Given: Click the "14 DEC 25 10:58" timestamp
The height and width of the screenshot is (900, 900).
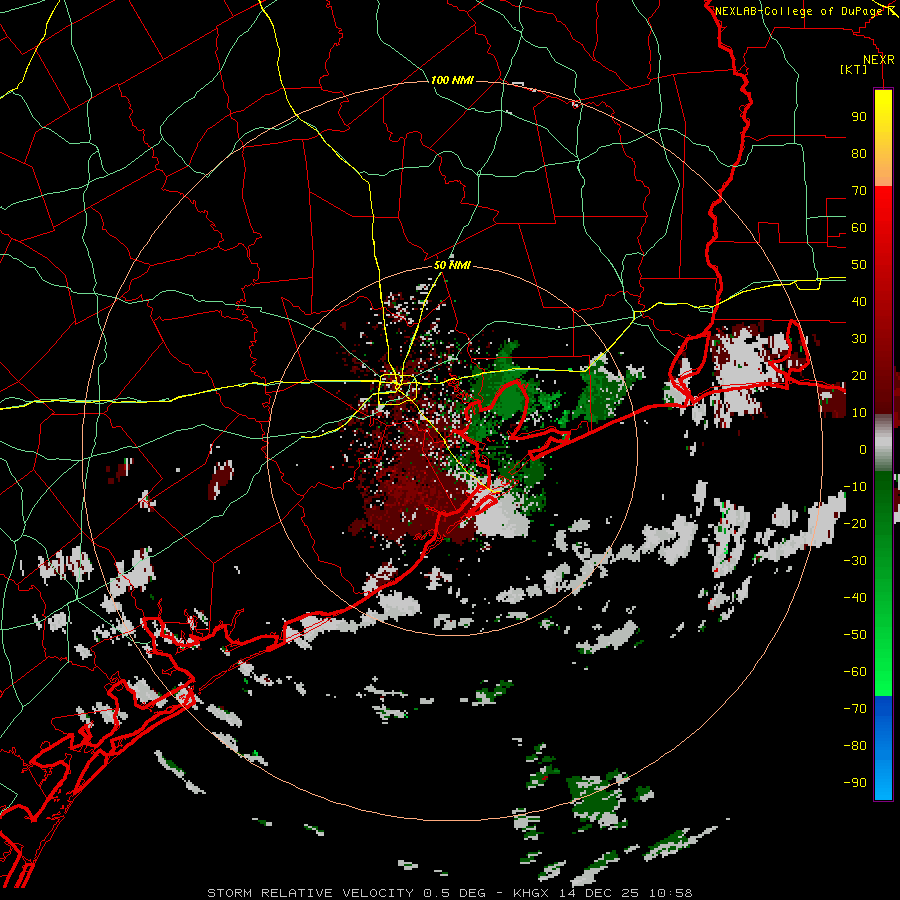Looking at the screenshot, I should pyautogui.click(x=626, y=893).
